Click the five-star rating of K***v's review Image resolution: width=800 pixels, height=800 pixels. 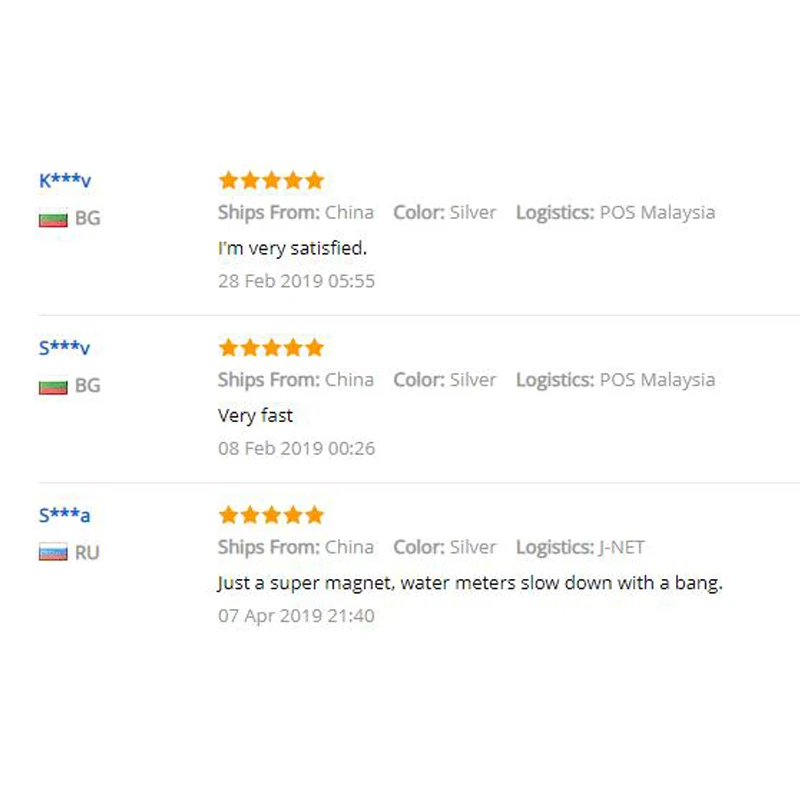pyautogui.click(x=271, y=180)
